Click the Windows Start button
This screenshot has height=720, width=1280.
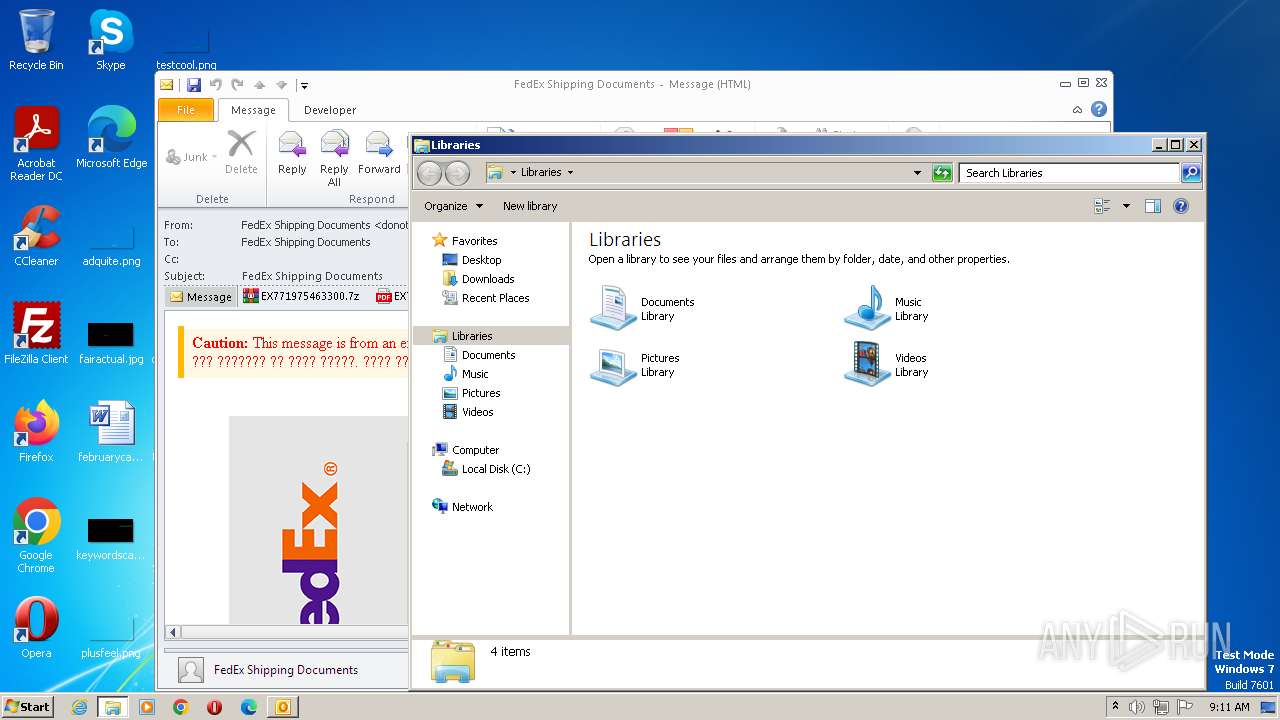tap(27, 706)
